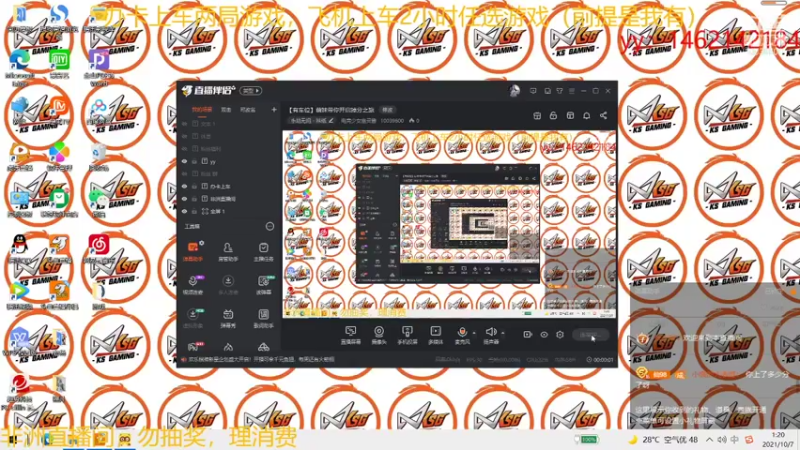Screen dimensions: 800x450
Task: Add a camera source from bottom toolbar
Action: click(379, 335)
